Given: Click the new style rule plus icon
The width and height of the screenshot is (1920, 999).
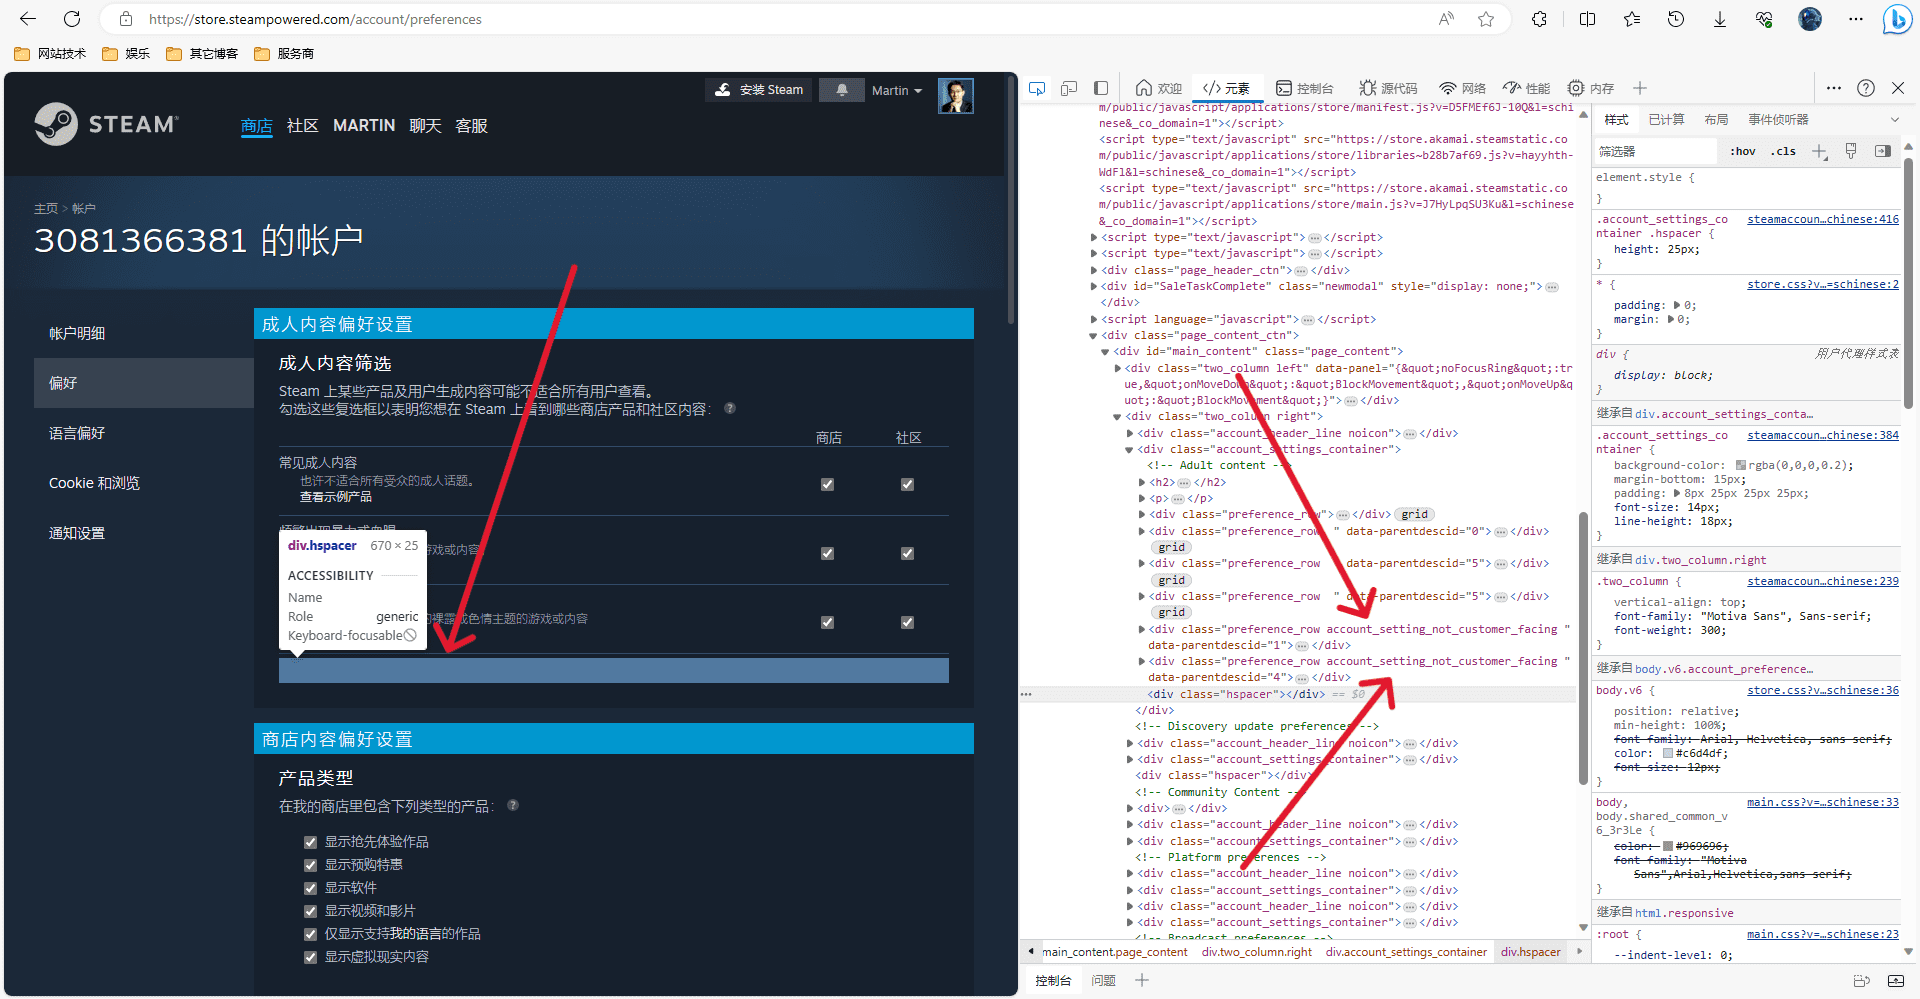Looking at the screenshot, I should pyautogui.click(x=1820, y=151).
